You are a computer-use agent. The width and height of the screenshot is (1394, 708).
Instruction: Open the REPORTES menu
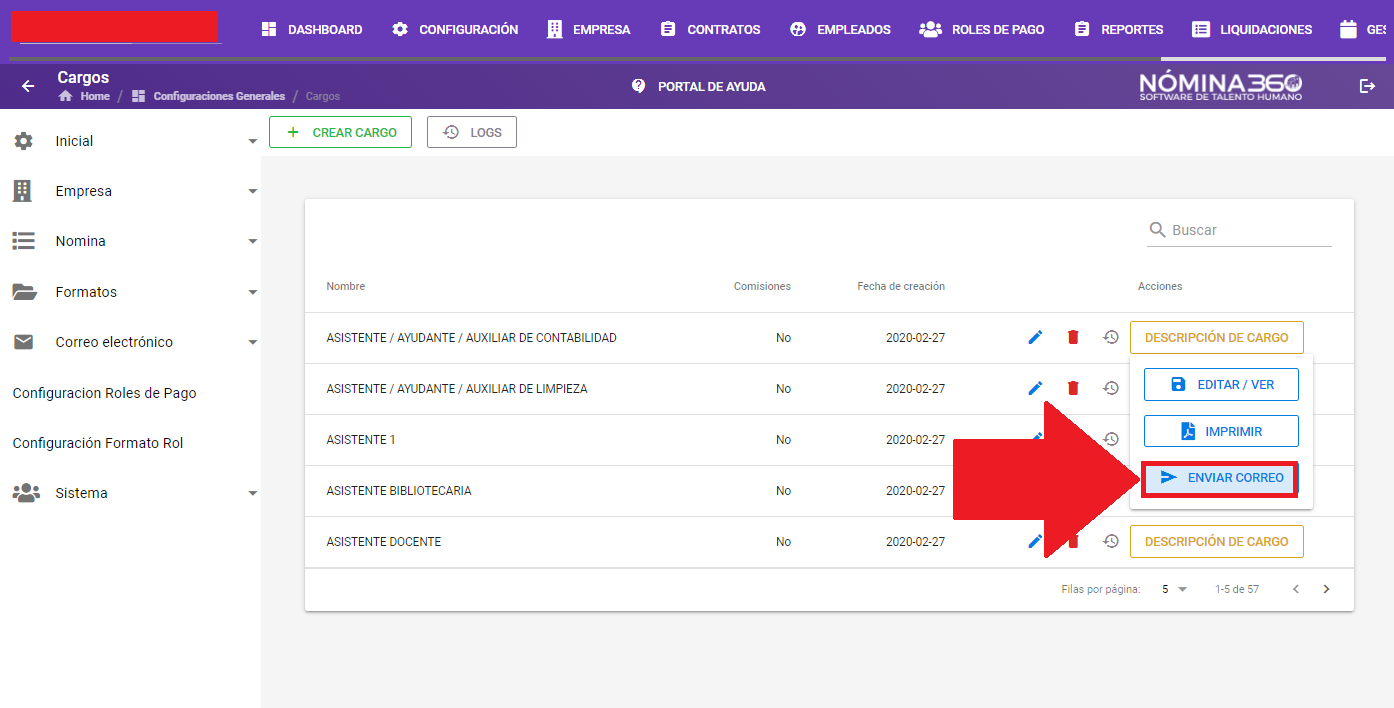click(1118, 30)
